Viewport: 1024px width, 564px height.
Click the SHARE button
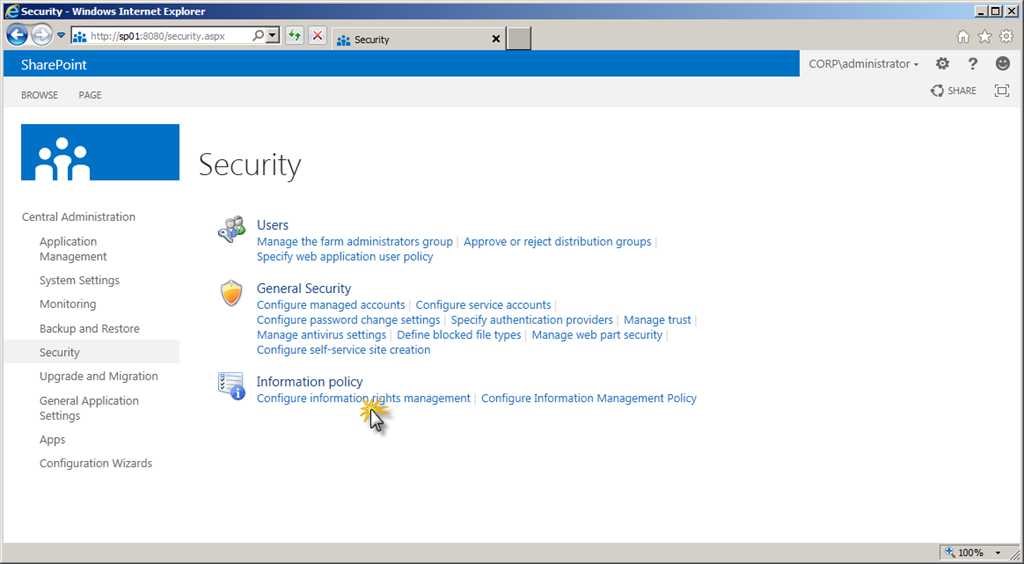point(953,91)
